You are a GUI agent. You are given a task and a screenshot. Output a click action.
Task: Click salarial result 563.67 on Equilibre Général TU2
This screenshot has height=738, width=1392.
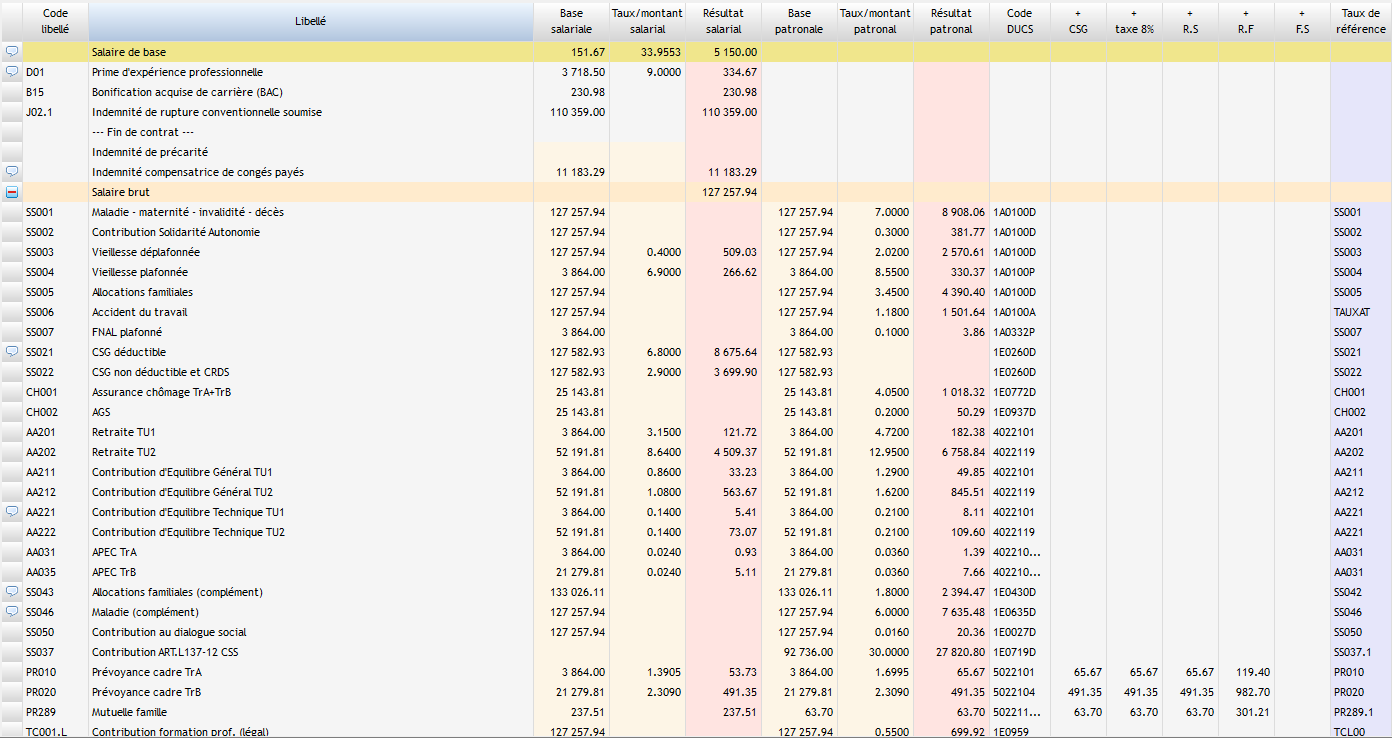(741, 492)
